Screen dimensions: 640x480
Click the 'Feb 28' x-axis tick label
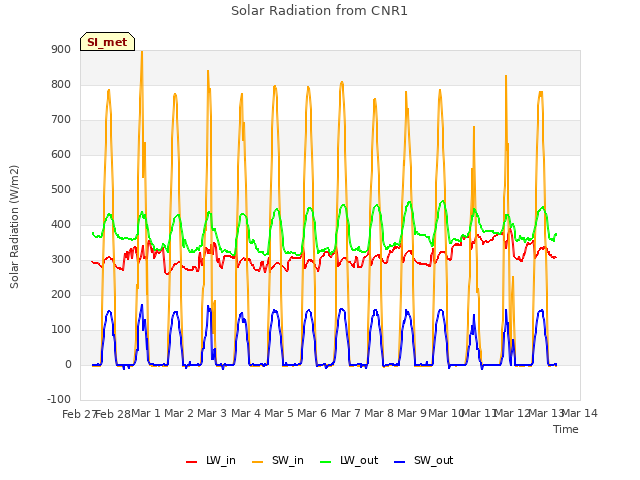(113, 414)
